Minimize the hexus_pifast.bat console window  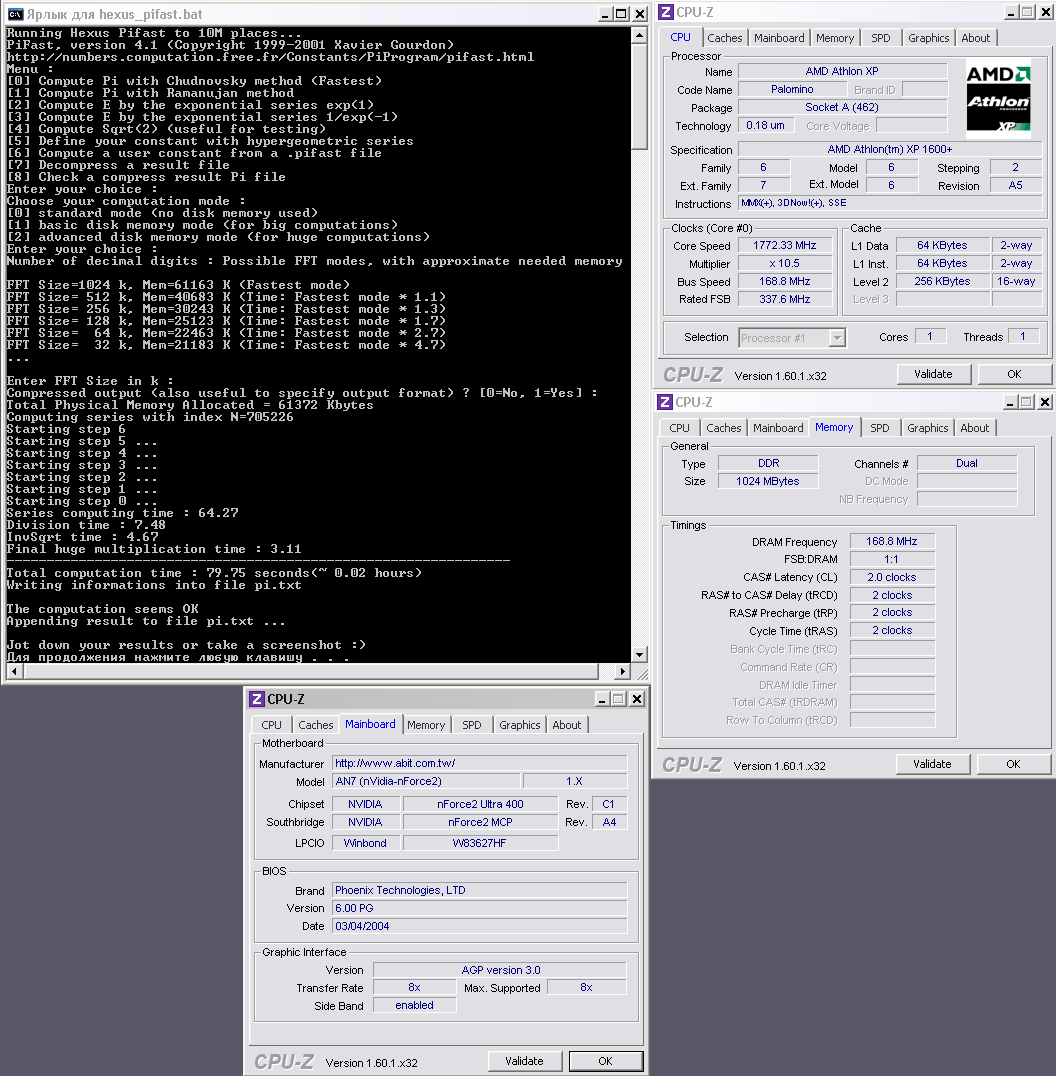tap(604, 14)
